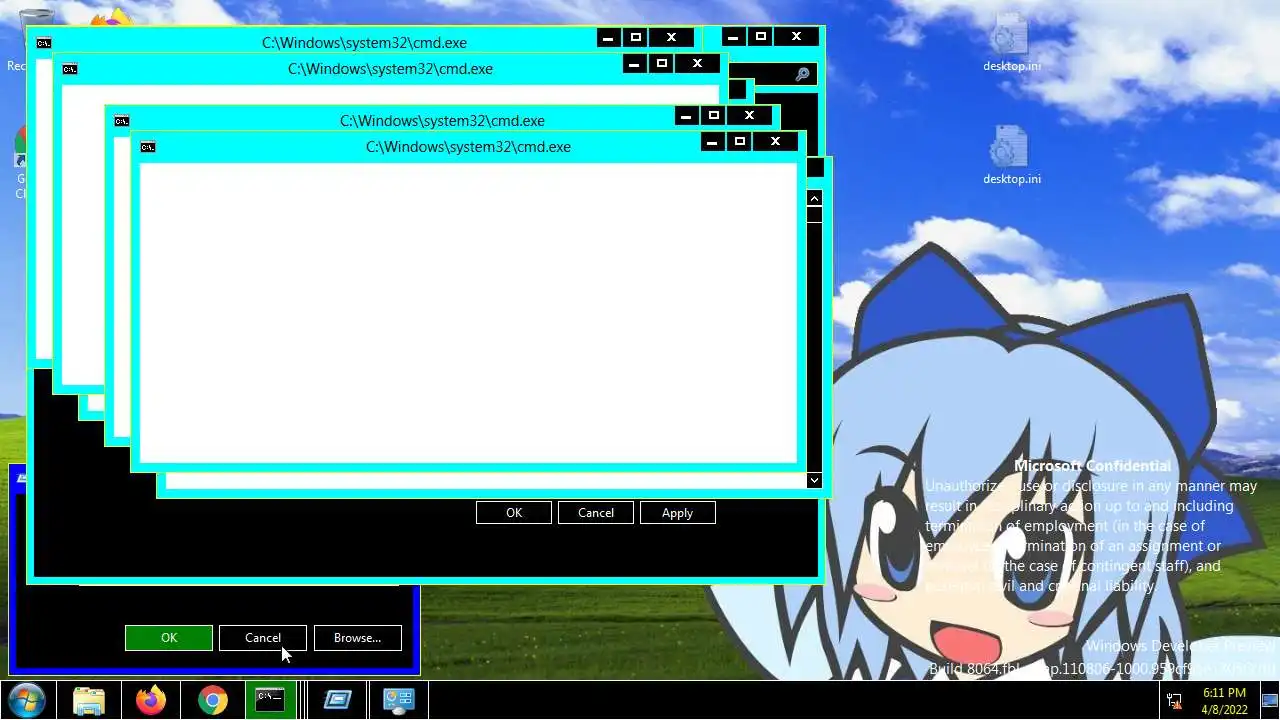Launch Firefox from the taskbar
The height and width of the screenshot is (720, 1280).
click(x=151, y=700)
